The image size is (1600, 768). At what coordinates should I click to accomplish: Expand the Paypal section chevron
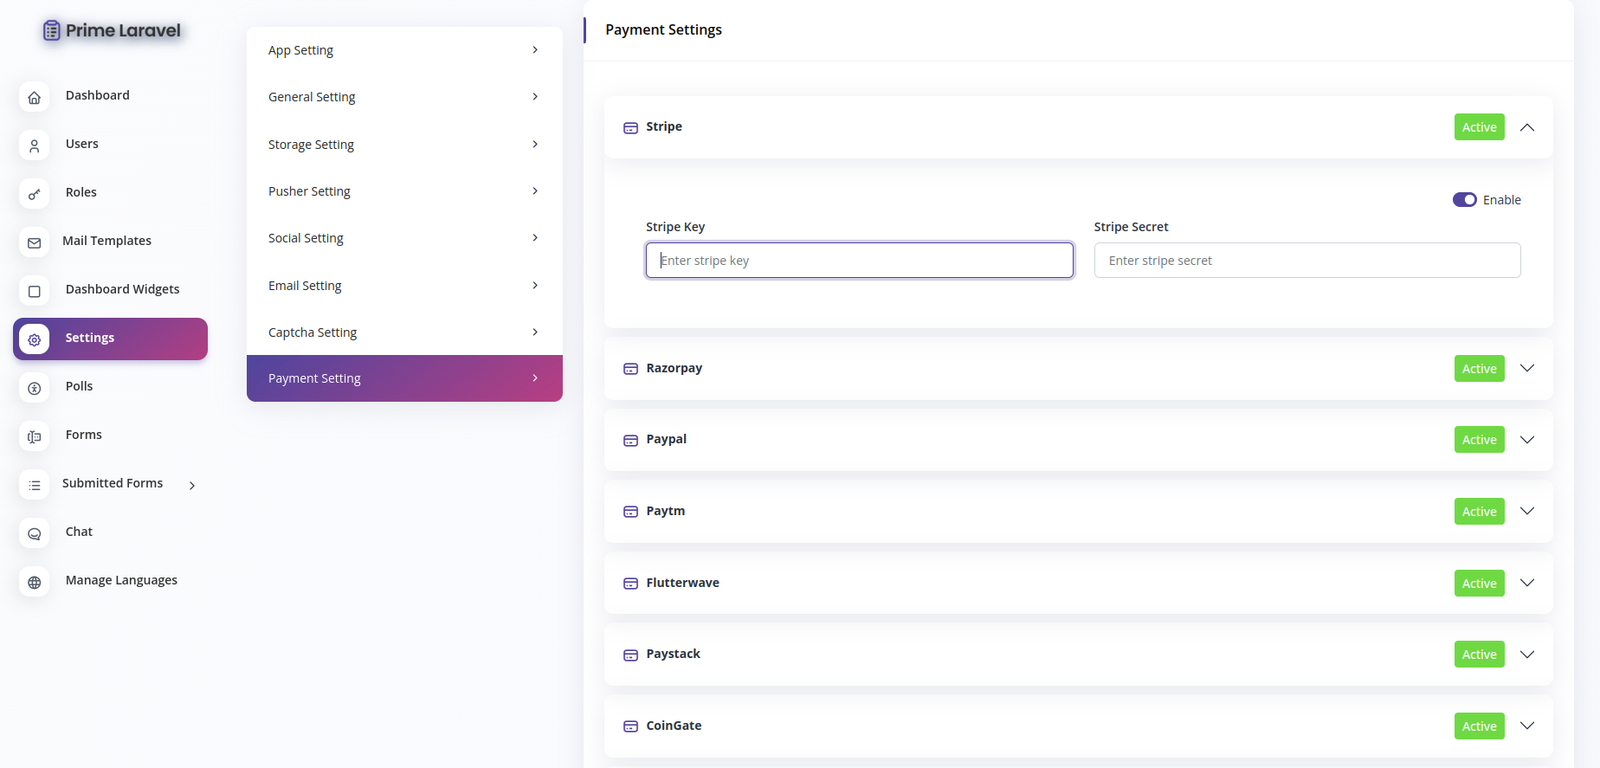(x=1527, y=440)
